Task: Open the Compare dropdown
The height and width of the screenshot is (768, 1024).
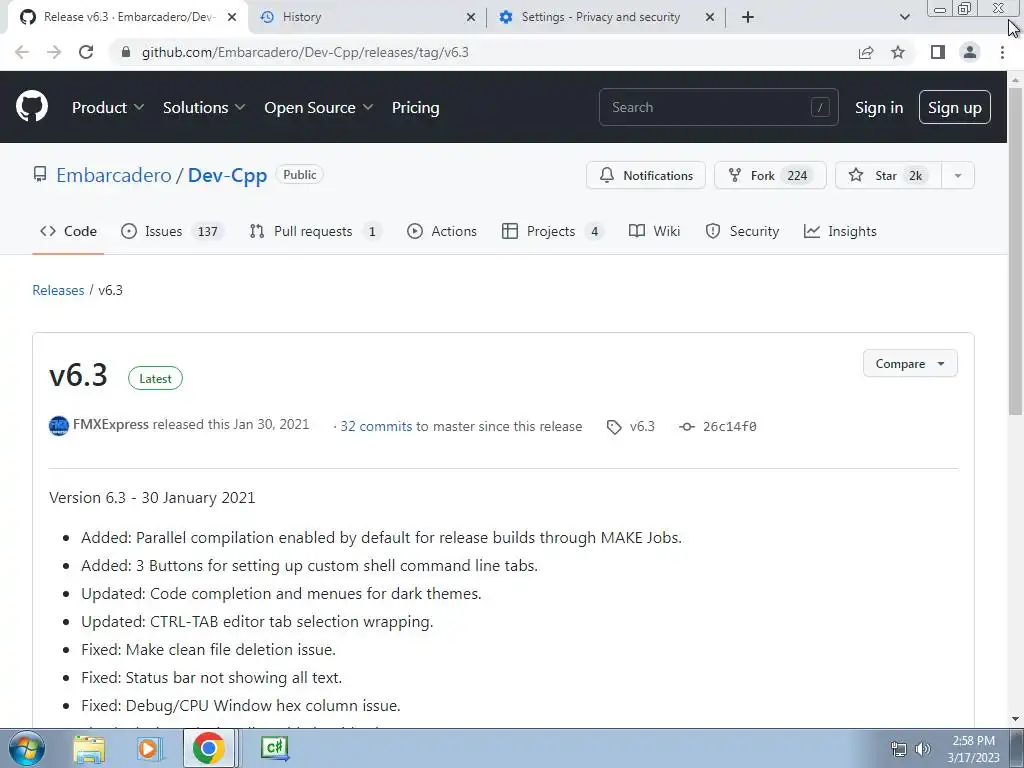Action: coord(910,363)
